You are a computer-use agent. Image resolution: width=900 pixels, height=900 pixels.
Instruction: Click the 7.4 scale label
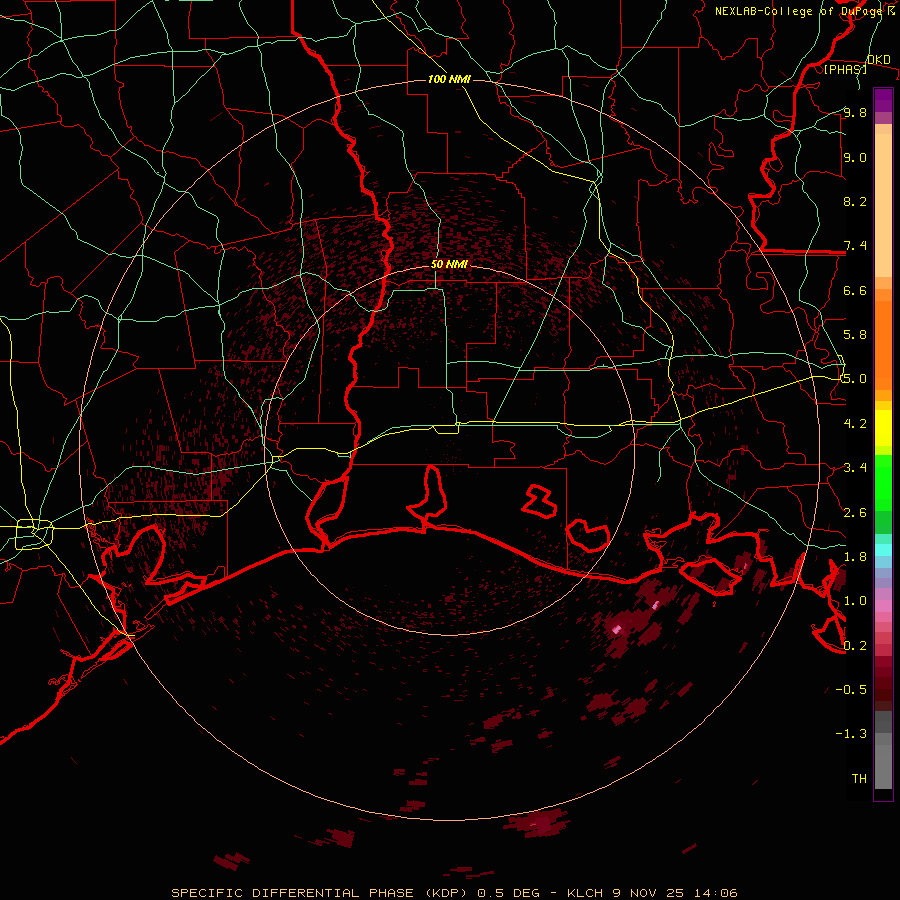click(x=855, y=246)
